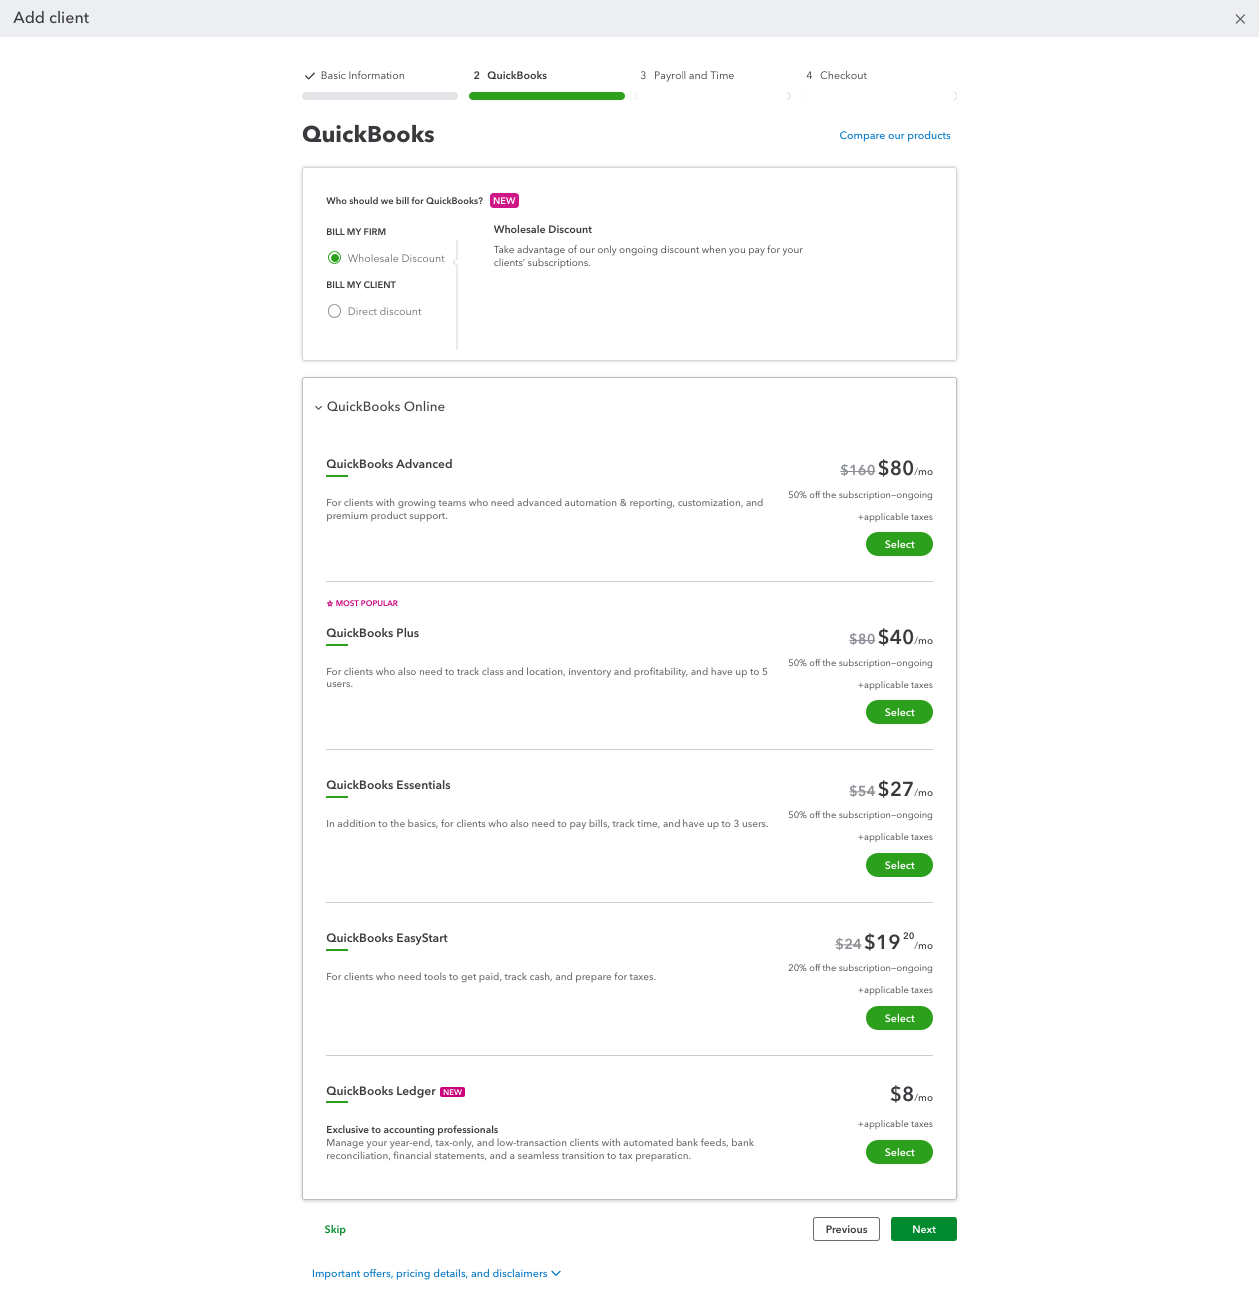Click the NEW badge next to QuickBooks Ledger
Viewport: 1260px width, 1294px height.
(452, 1091)
